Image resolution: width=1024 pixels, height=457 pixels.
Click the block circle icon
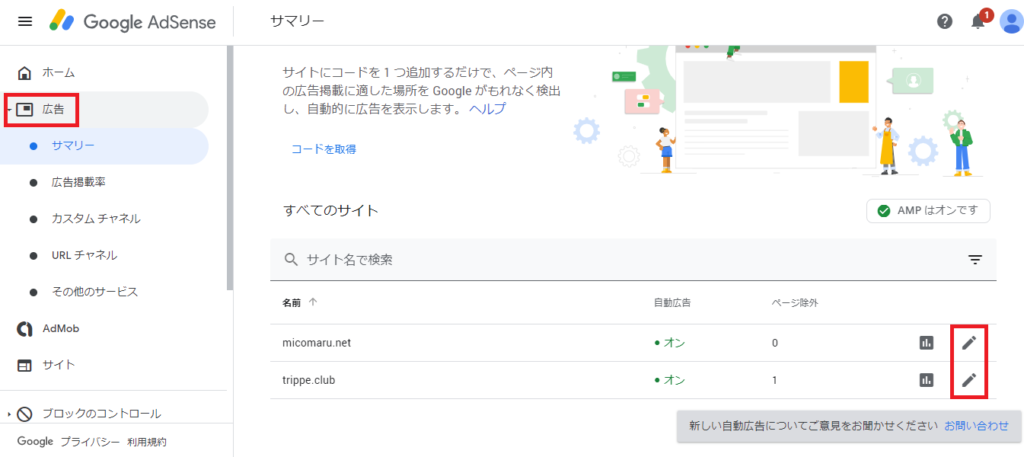[x=24, y=413]
